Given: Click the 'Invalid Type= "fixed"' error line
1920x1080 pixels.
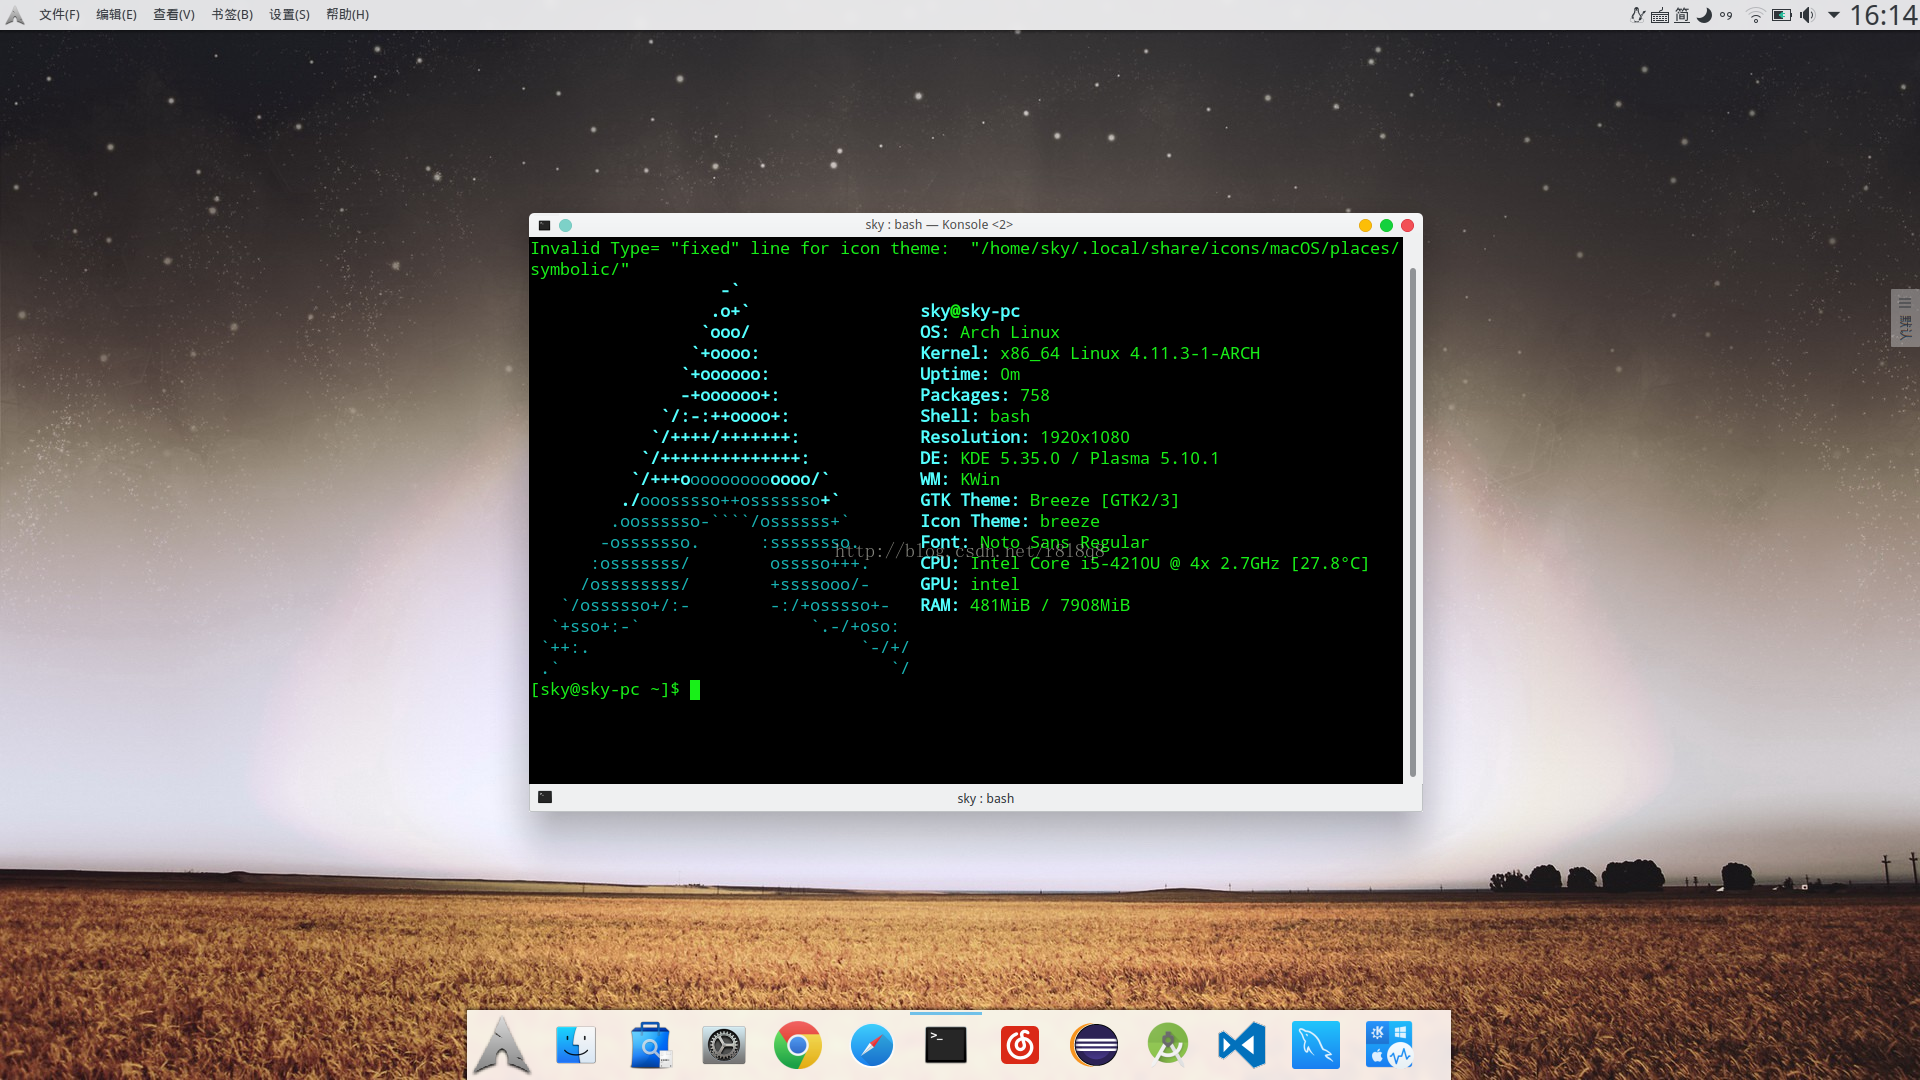Looking at the screenshot, I should 965,259.
